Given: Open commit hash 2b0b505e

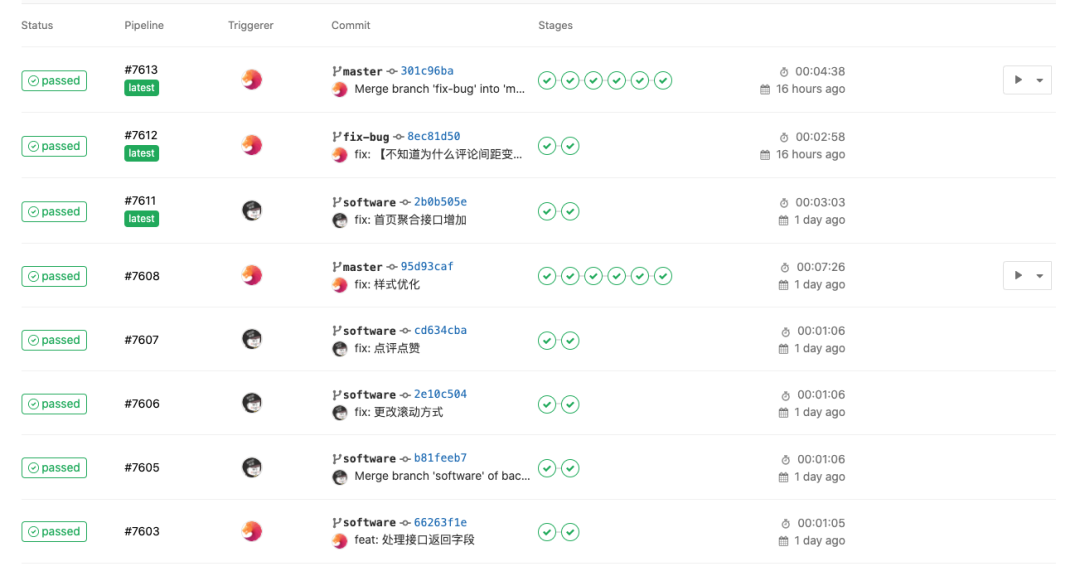Looking at the screenshot, I should click(x=440, y=202).
